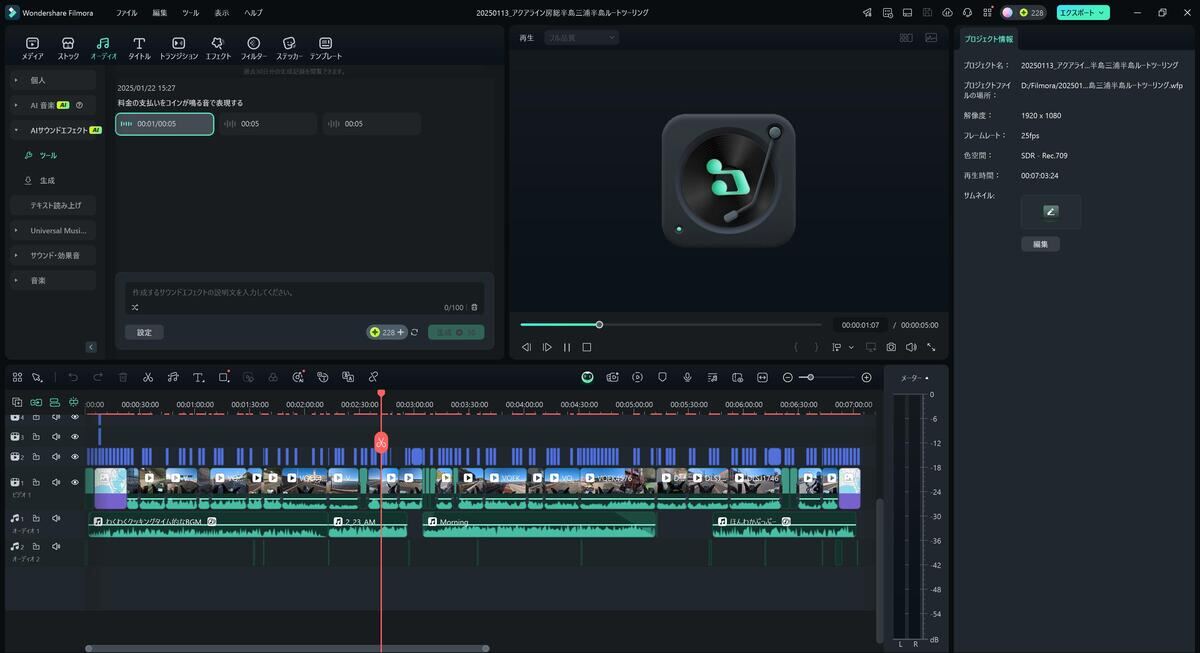Click the Redo arrow in timeline toolbar

click(x=98, y=377)
